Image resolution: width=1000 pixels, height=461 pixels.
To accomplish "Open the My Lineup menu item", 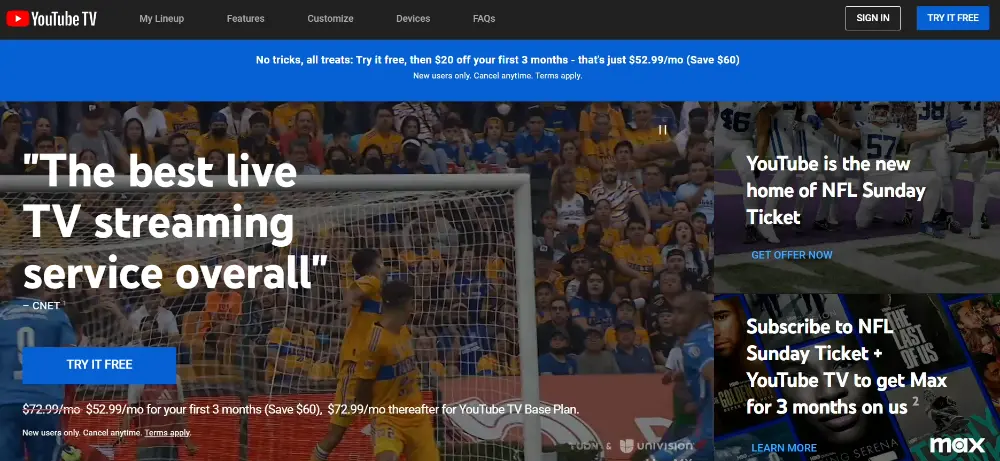I will [x=161, y=18].
